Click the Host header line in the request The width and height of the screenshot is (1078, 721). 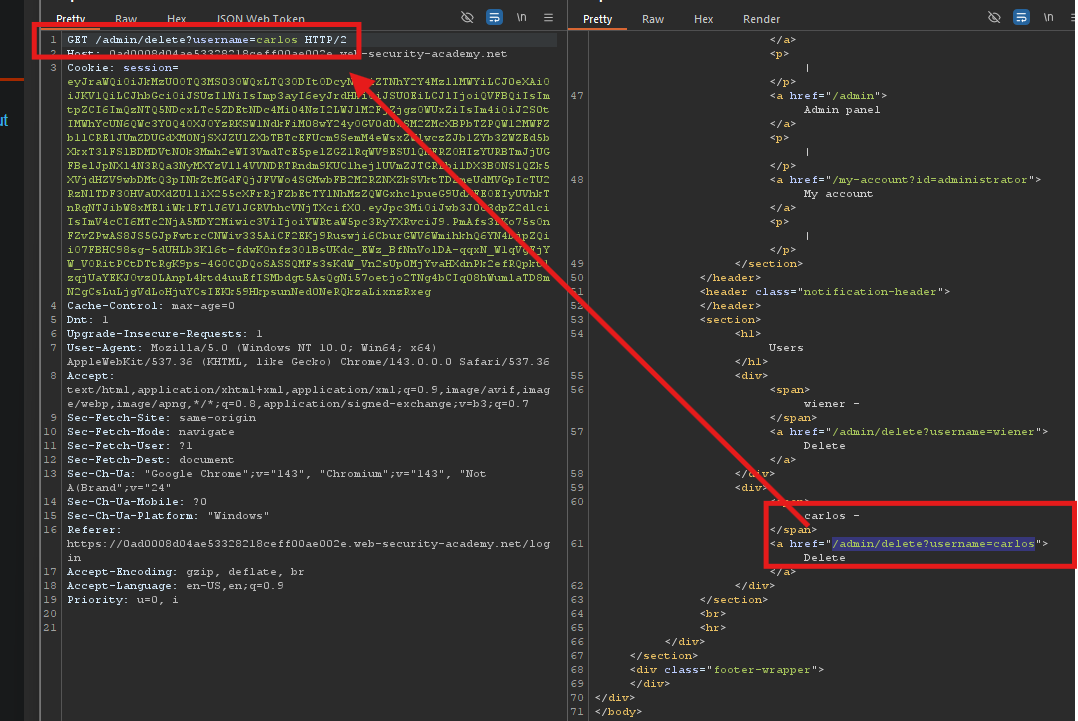(x=287, y=54)
